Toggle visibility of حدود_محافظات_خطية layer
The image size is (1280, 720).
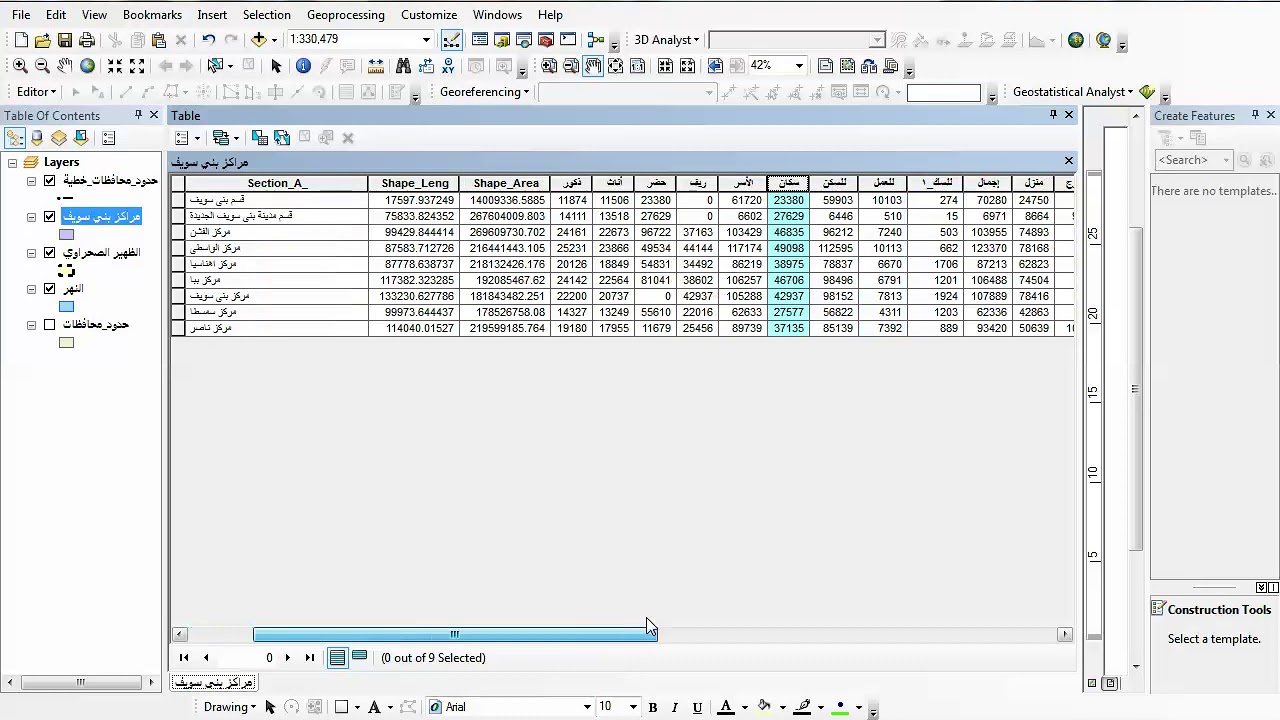click(49, 181)
